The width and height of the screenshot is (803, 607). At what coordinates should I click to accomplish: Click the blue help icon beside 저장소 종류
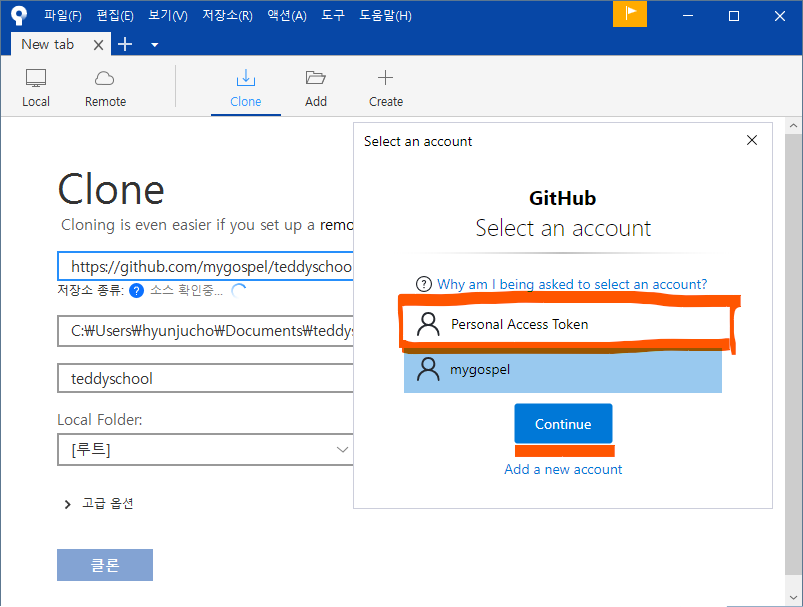(136, 290)
